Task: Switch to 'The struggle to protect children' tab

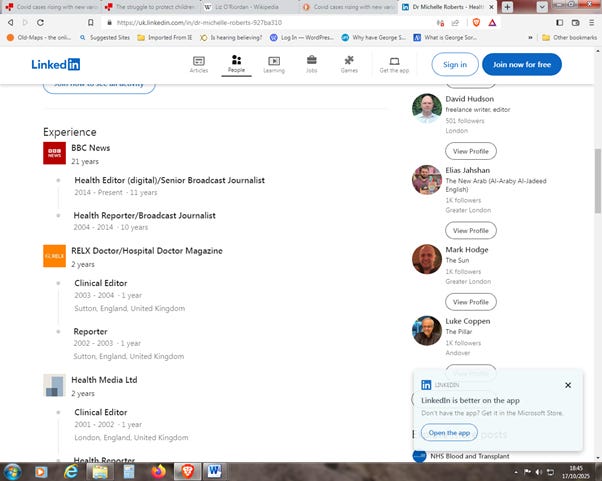Action: (150, 7)
